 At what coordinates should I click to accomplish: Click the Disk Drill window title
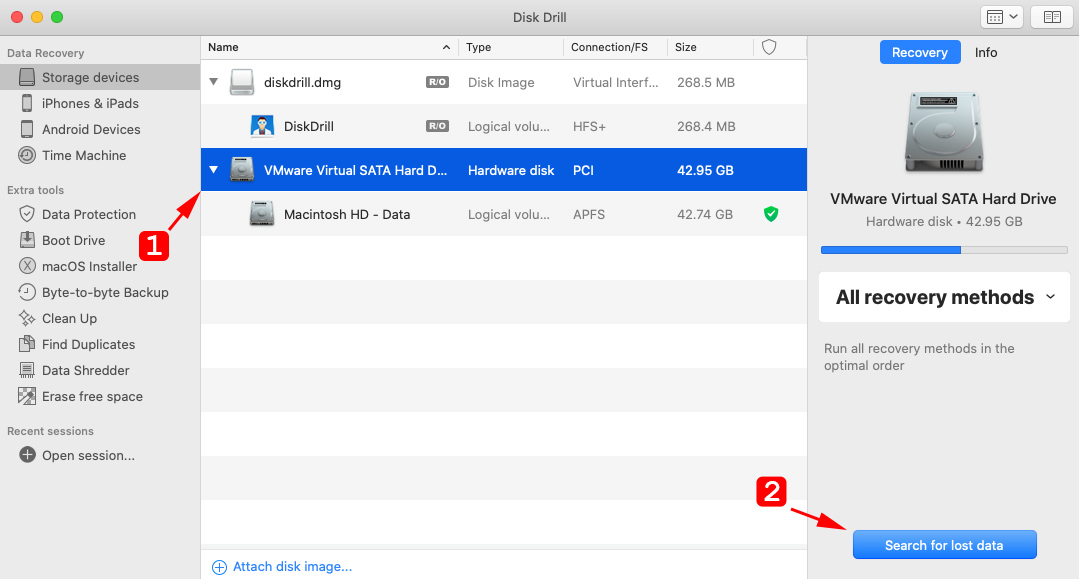pyautogui.click(x=540, y=17)
